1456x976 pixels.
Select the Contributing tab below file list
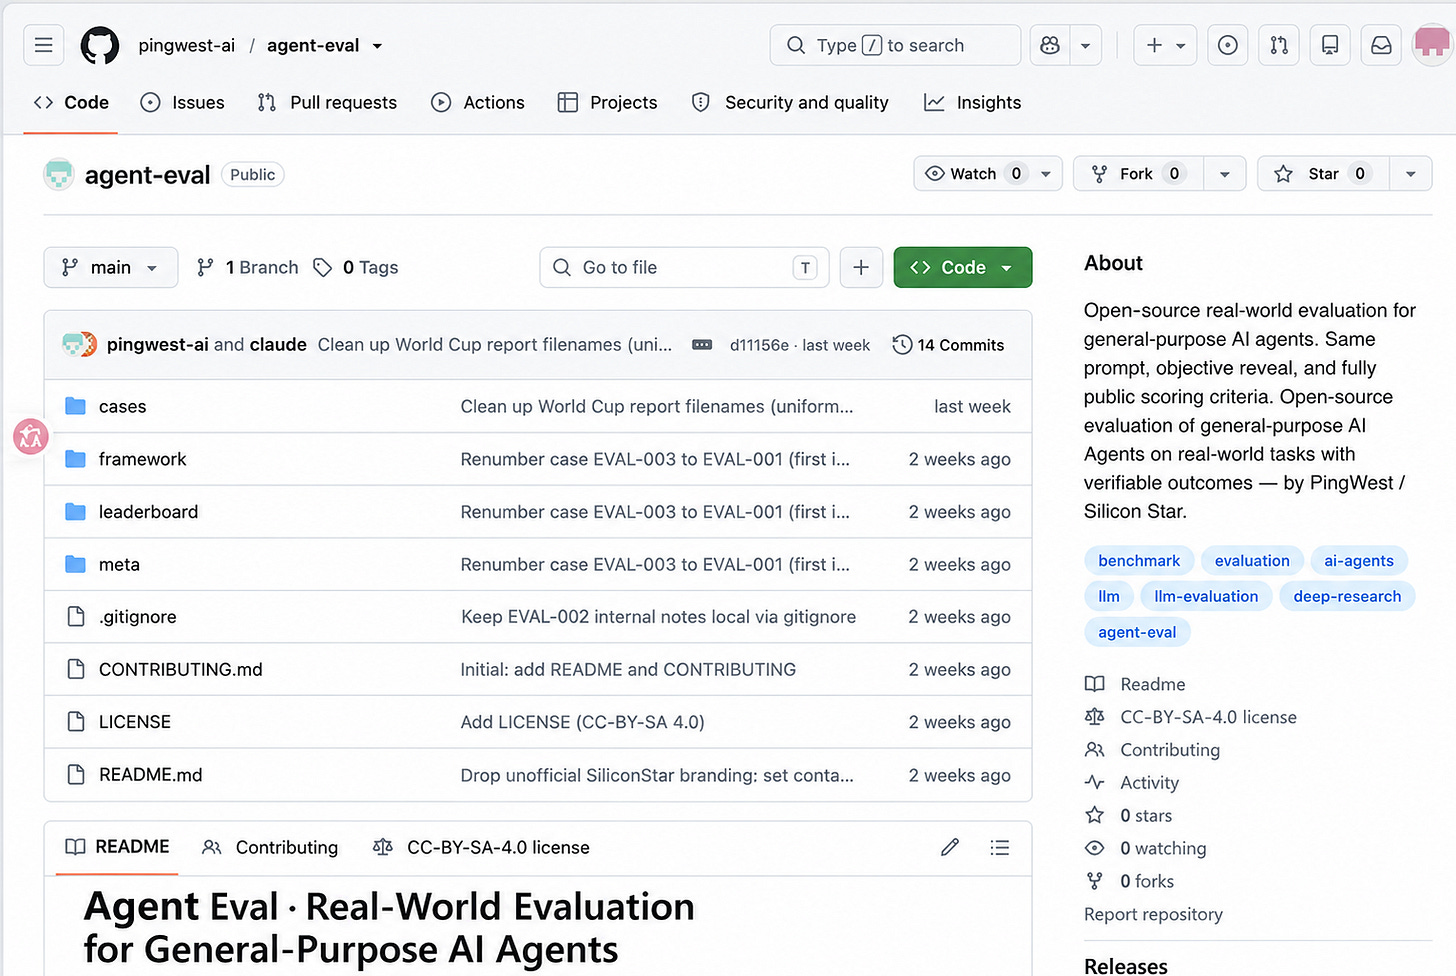tap(270, 847)
